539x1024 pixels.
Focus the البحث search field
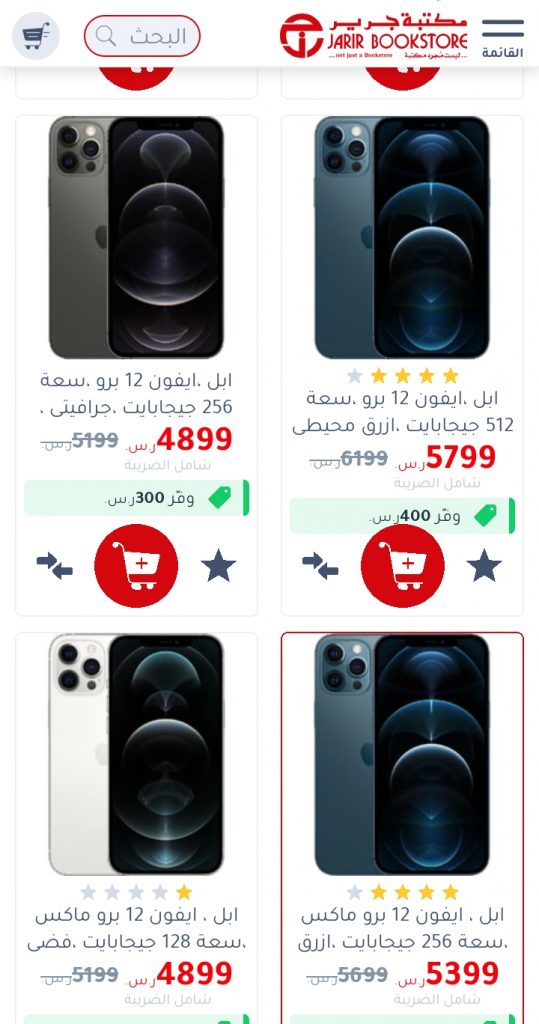[x=142, y=36]
